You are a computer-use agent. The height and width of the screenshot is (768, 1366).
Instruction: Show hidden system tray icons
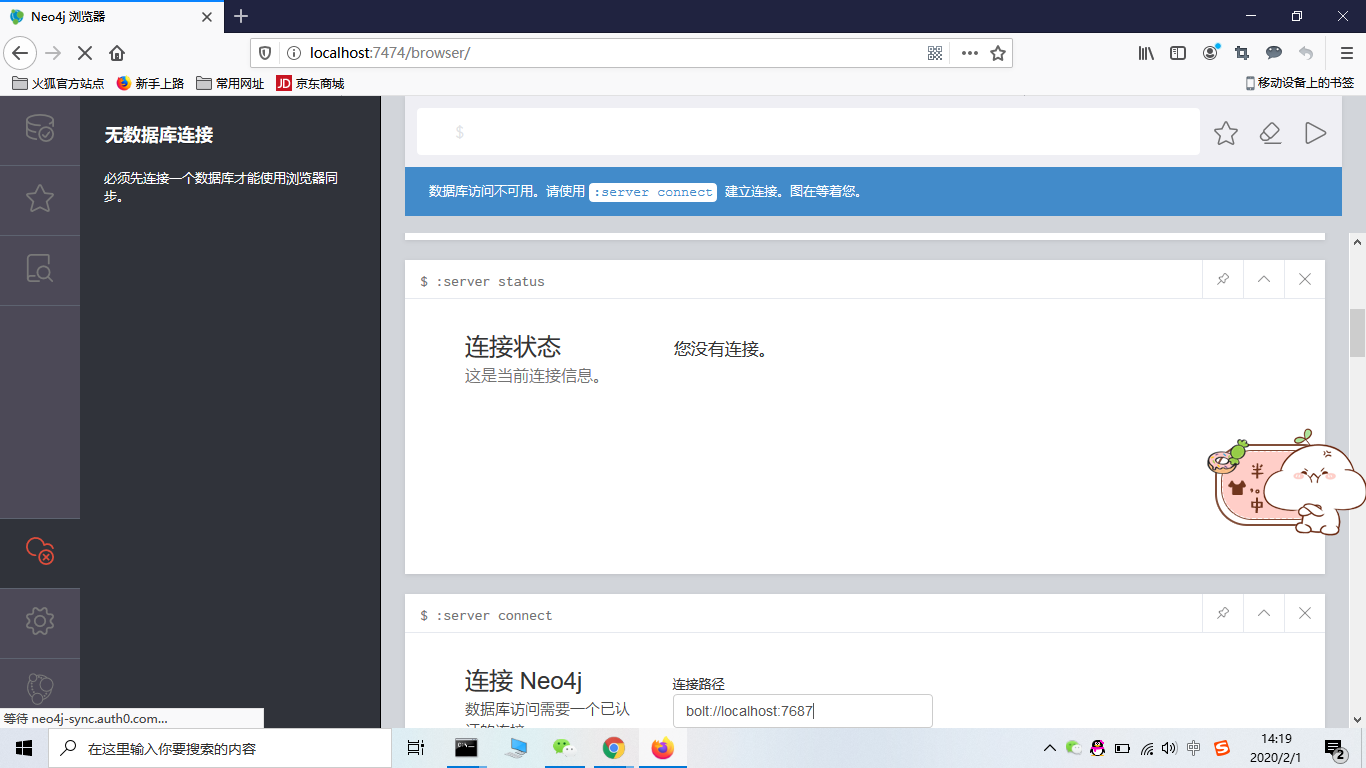[x=1050, y=748]
